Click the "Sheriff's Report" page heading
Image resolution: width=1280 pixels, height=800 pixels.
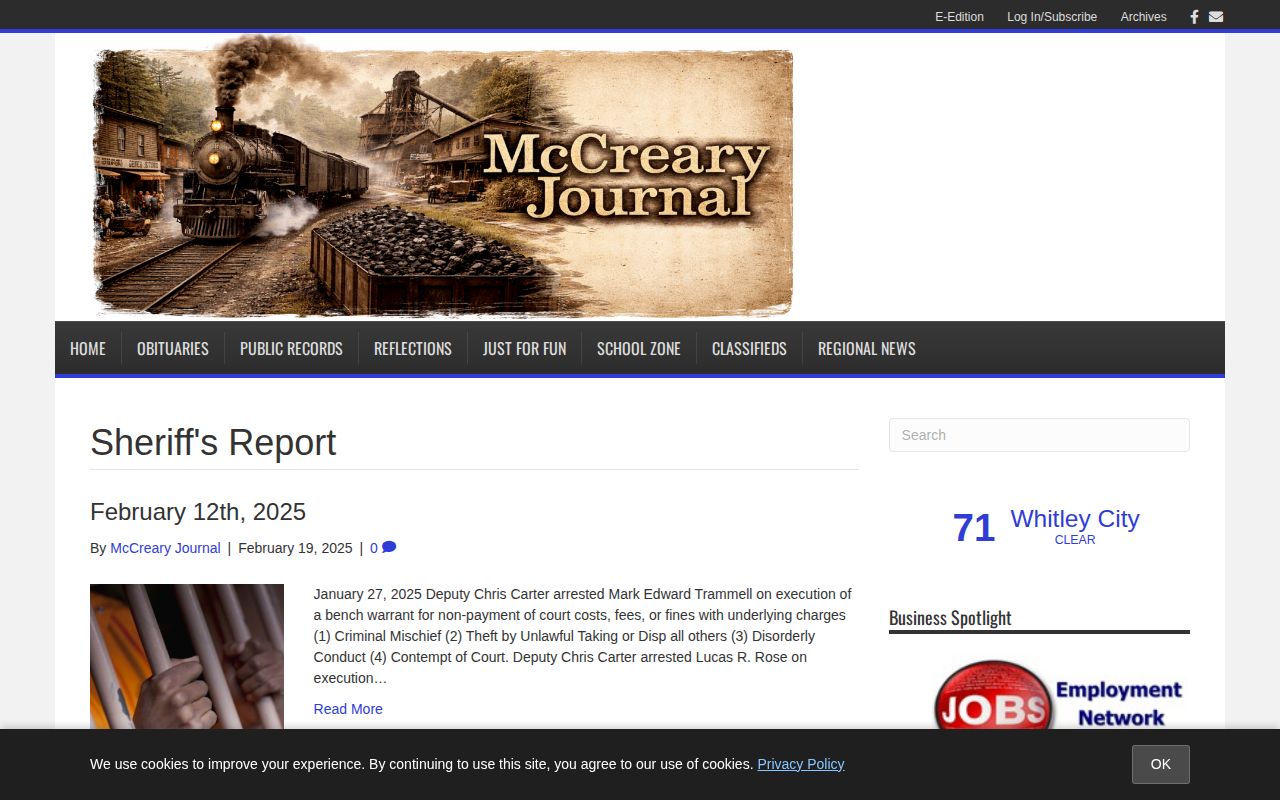(213, 443)
